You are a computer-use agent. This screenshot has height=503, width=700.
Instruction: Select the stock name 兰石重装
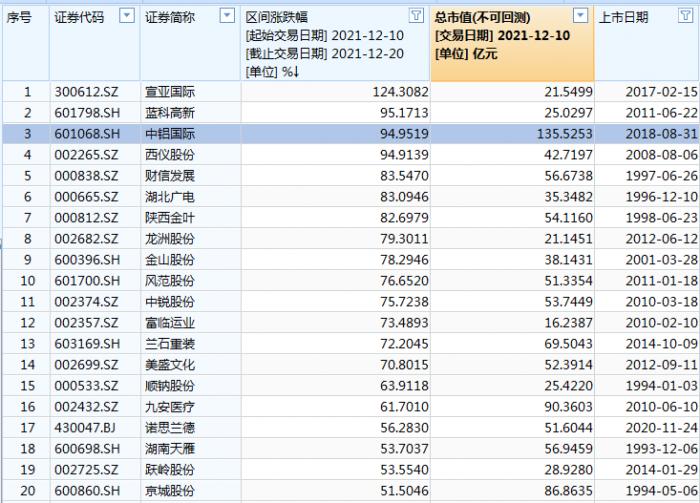170,344
